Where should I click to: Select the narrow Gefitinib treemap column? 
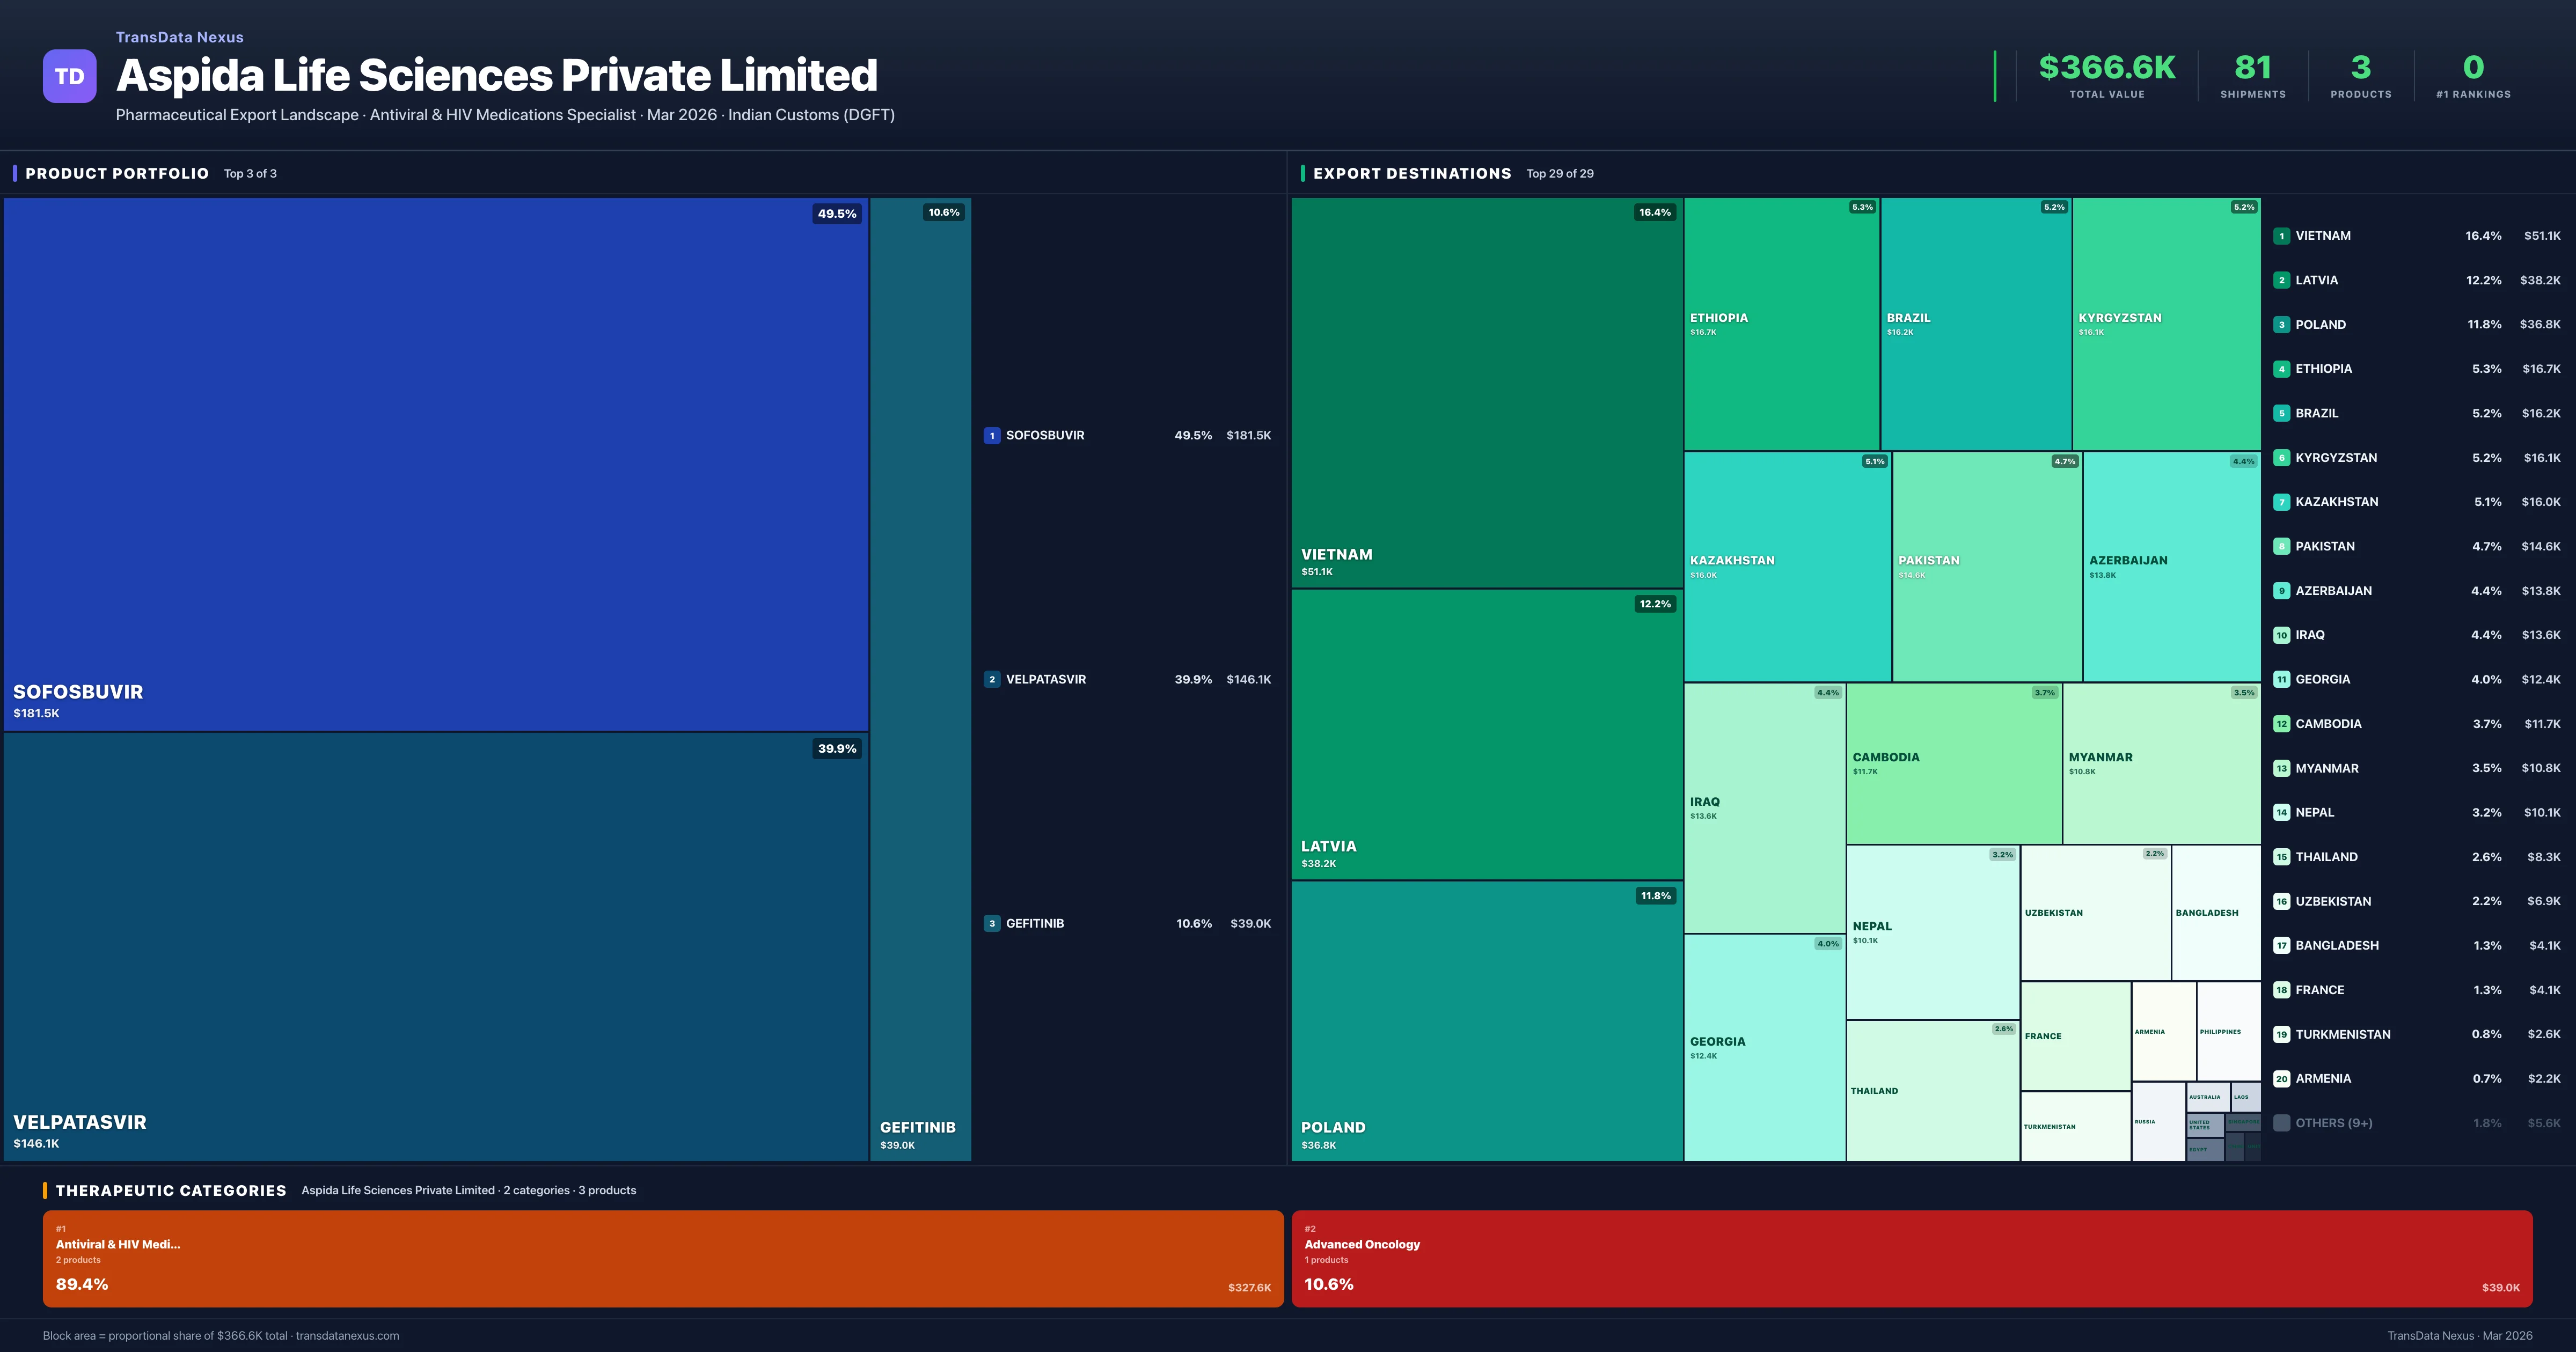click(920, 678)
